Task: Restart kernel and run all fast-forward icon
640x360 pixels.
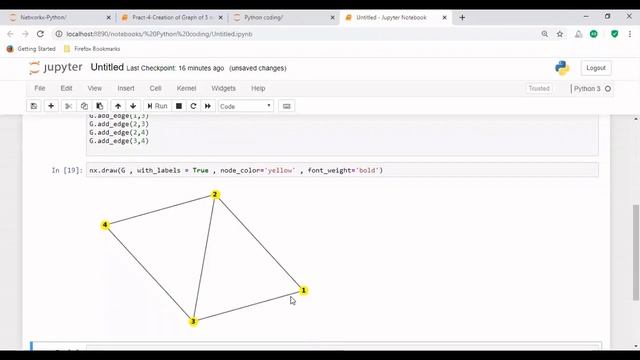Action: pos(208,106)
